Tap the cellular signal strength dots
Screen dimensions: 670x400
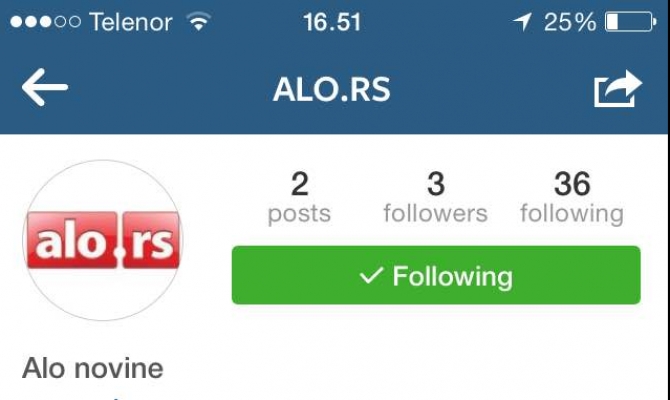point(45,22)
